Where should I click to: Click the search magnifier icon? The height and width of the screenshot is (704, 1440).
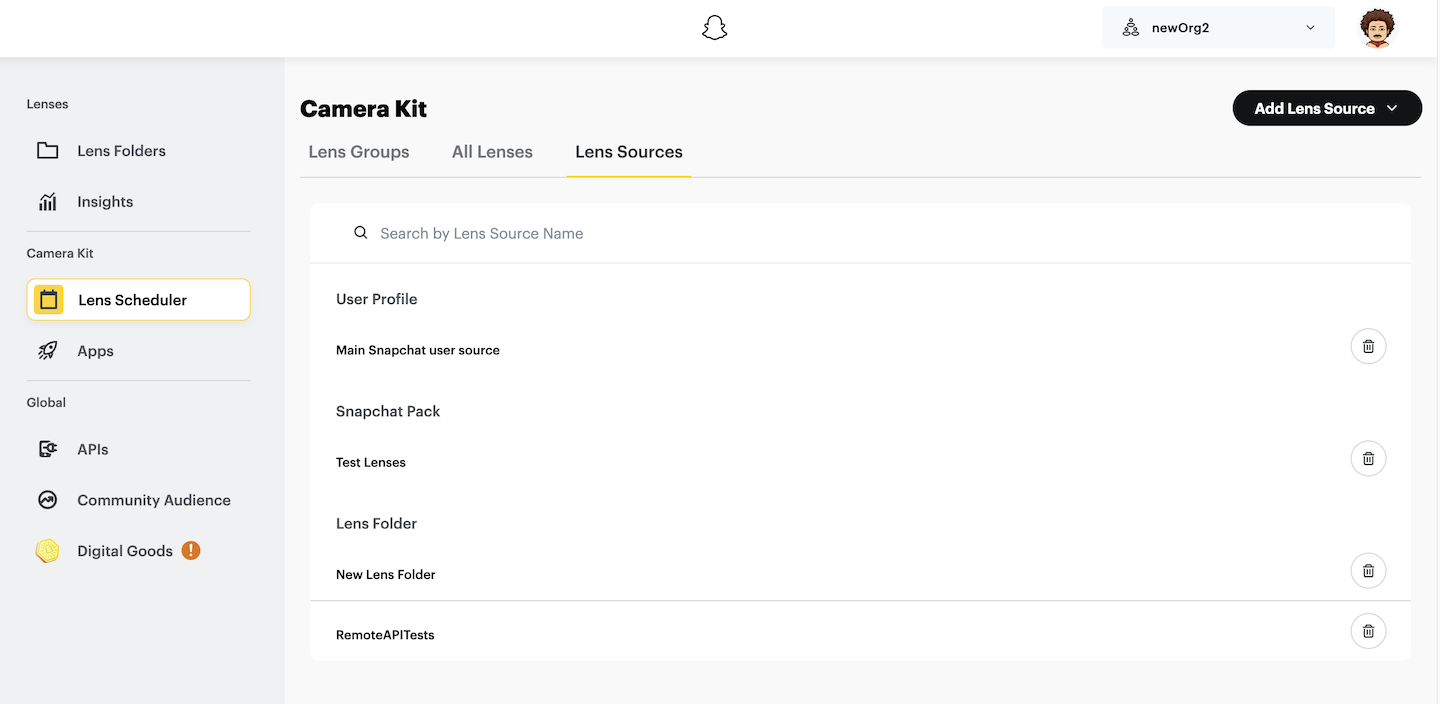(361, 233)
